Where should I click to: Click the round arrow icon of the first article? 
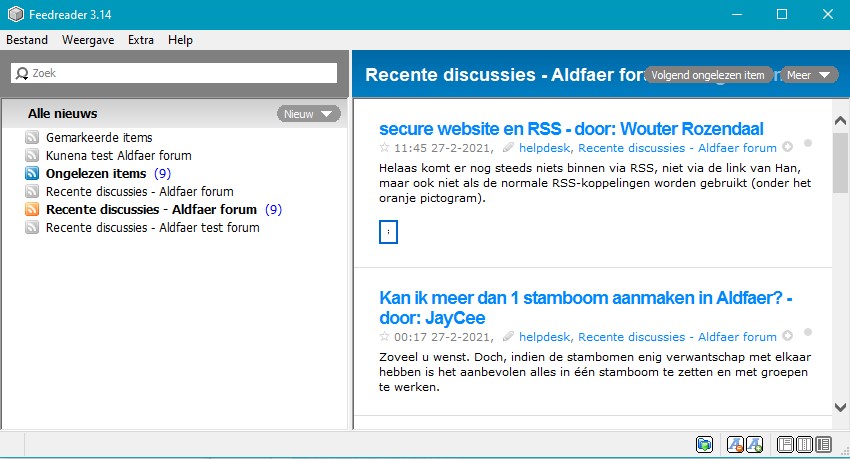[x=788, y=147]
